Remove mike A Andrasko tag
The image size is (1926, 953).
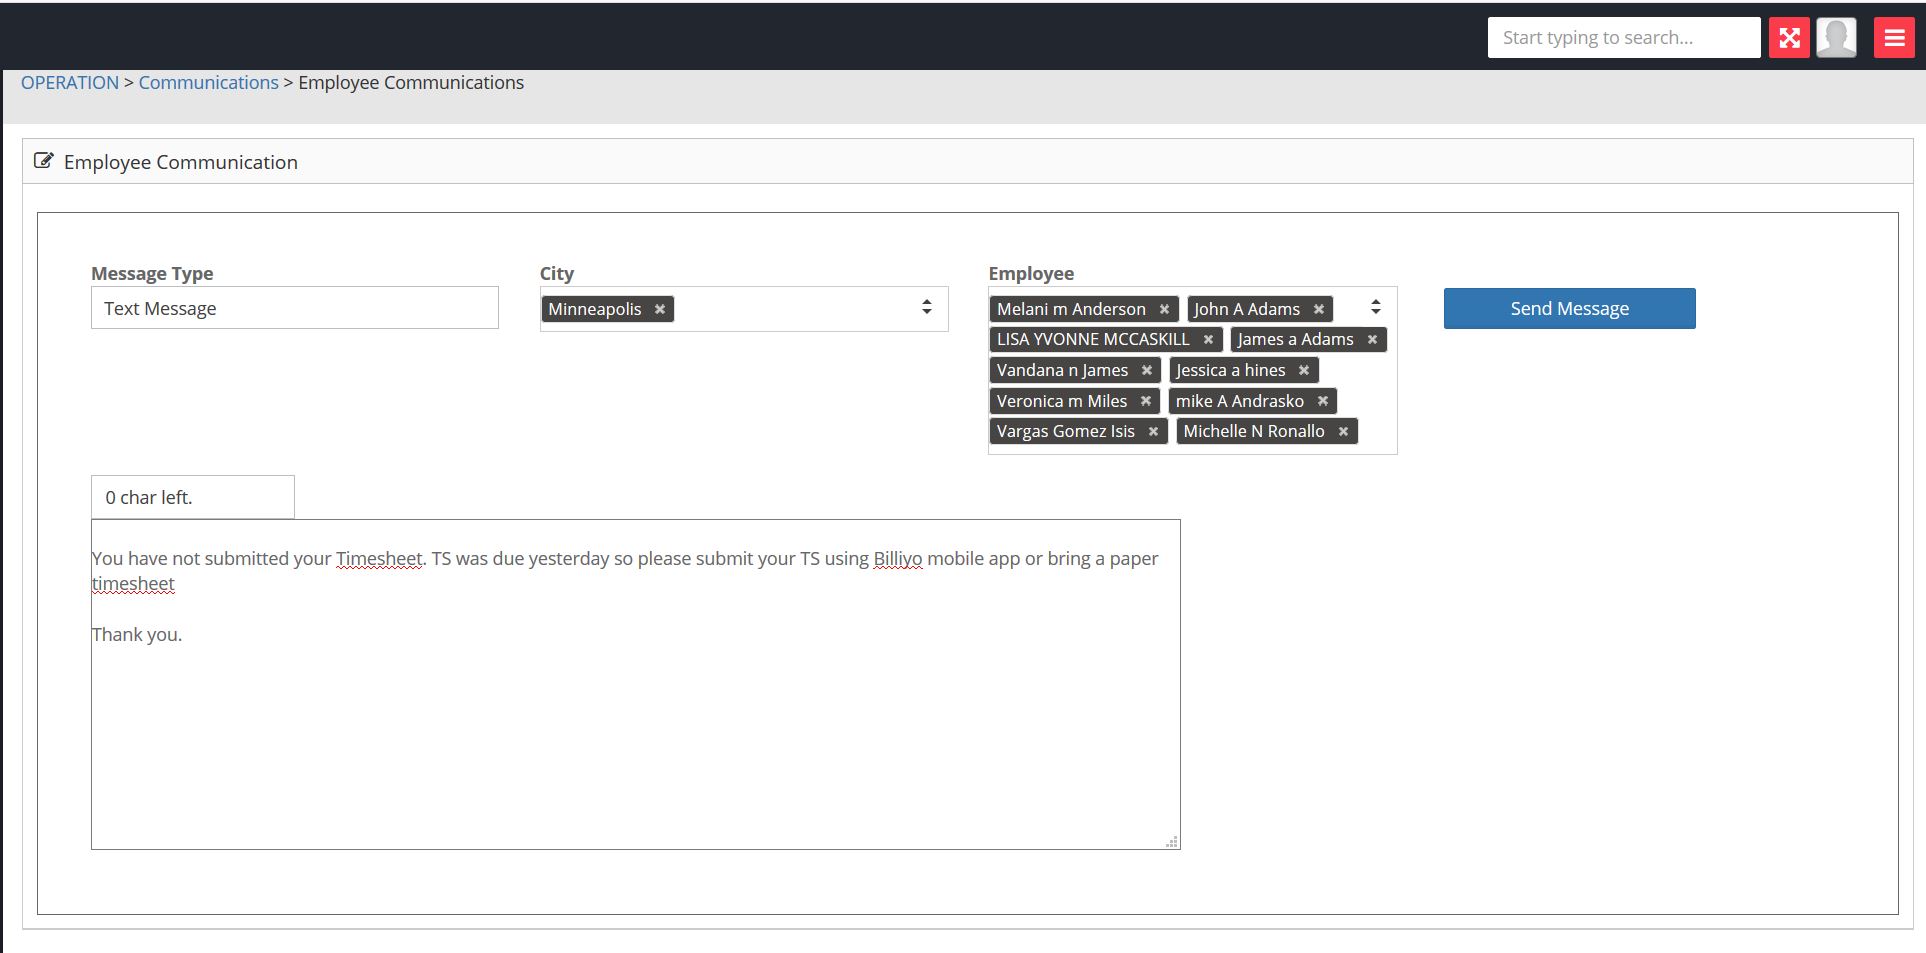1323,401
